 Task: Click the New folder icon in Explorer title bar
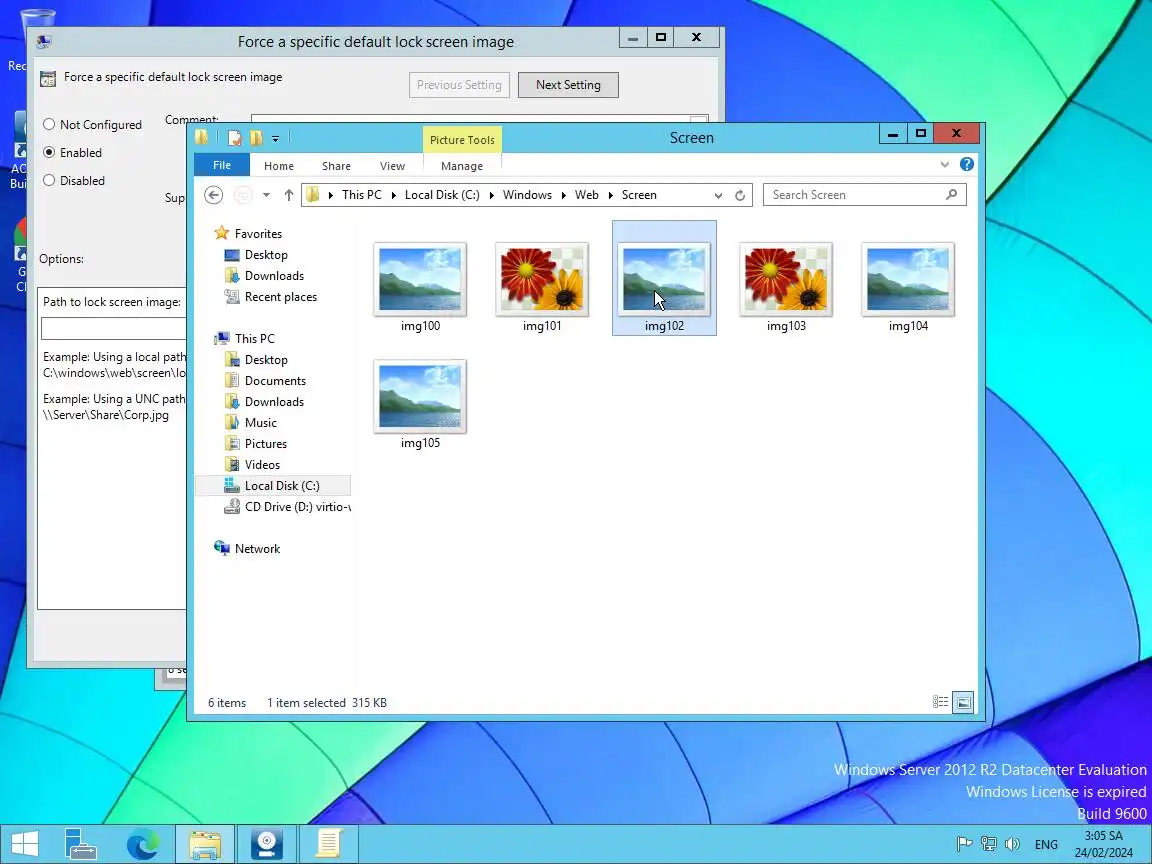coord(256,137)
